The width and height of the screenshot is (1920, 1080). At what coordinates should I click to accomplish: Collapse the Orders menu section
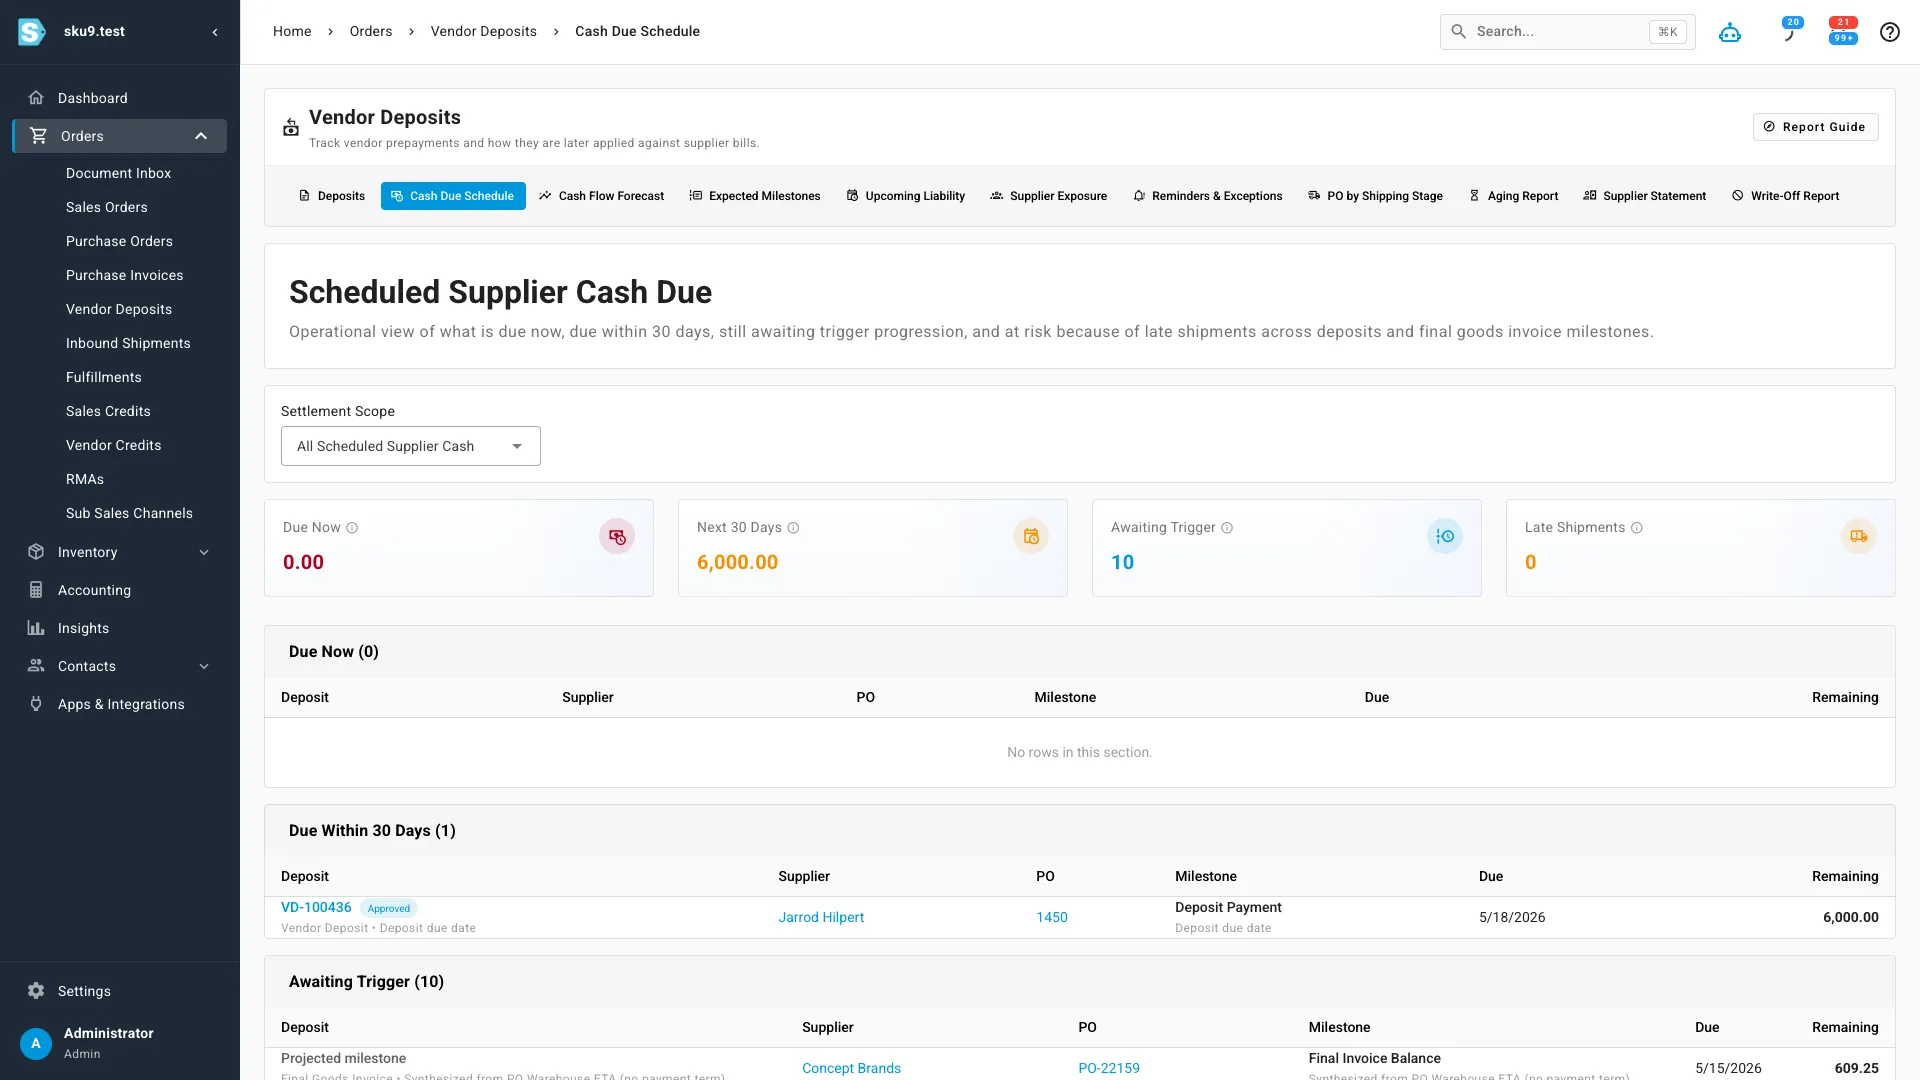pos(120,136)
